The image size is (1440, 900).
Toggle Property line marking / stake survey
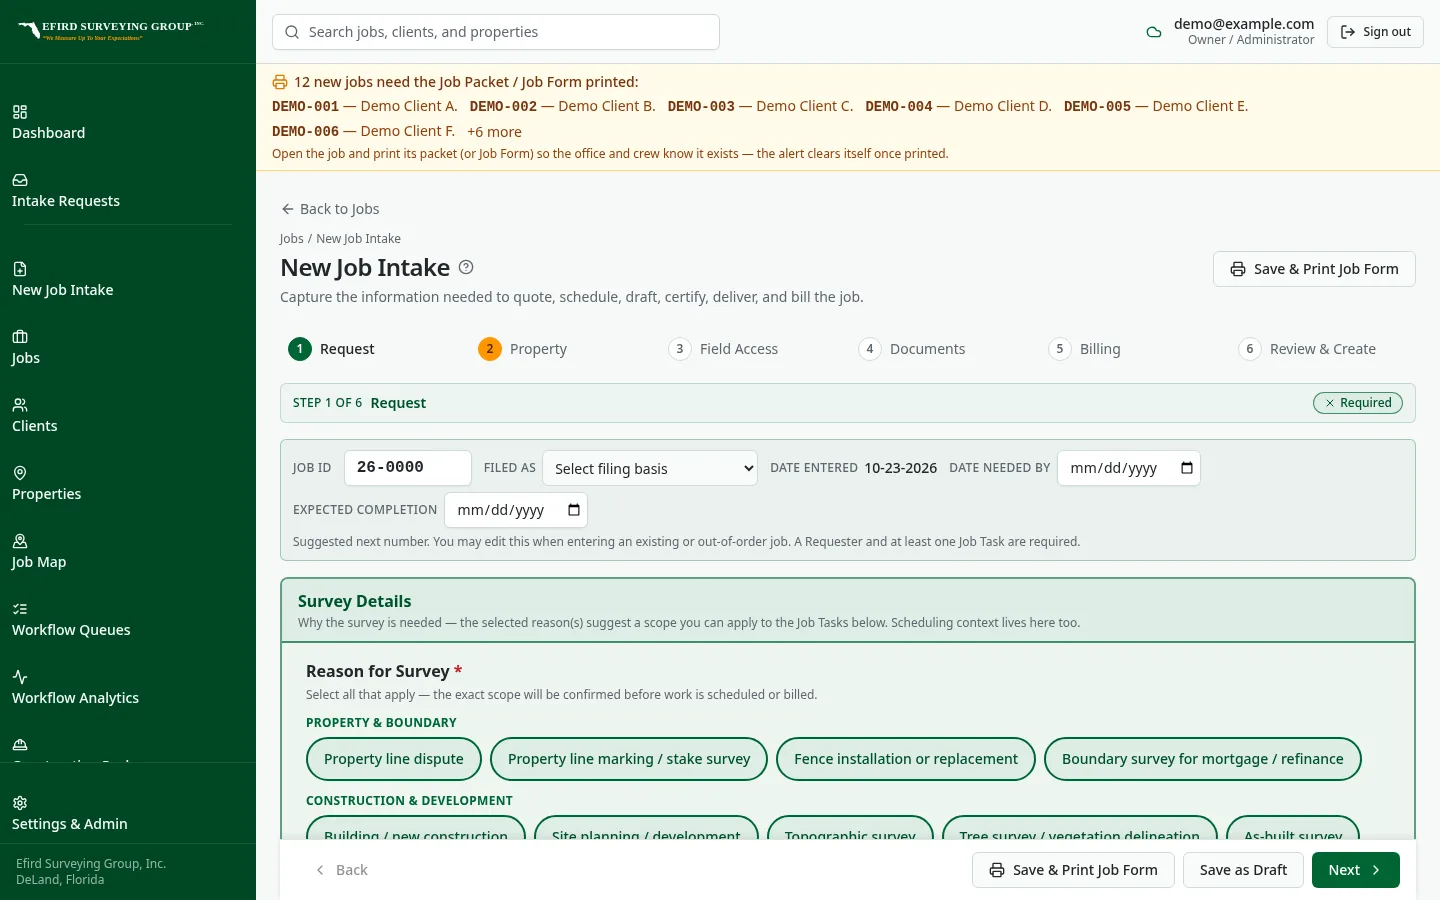point(629,759)
